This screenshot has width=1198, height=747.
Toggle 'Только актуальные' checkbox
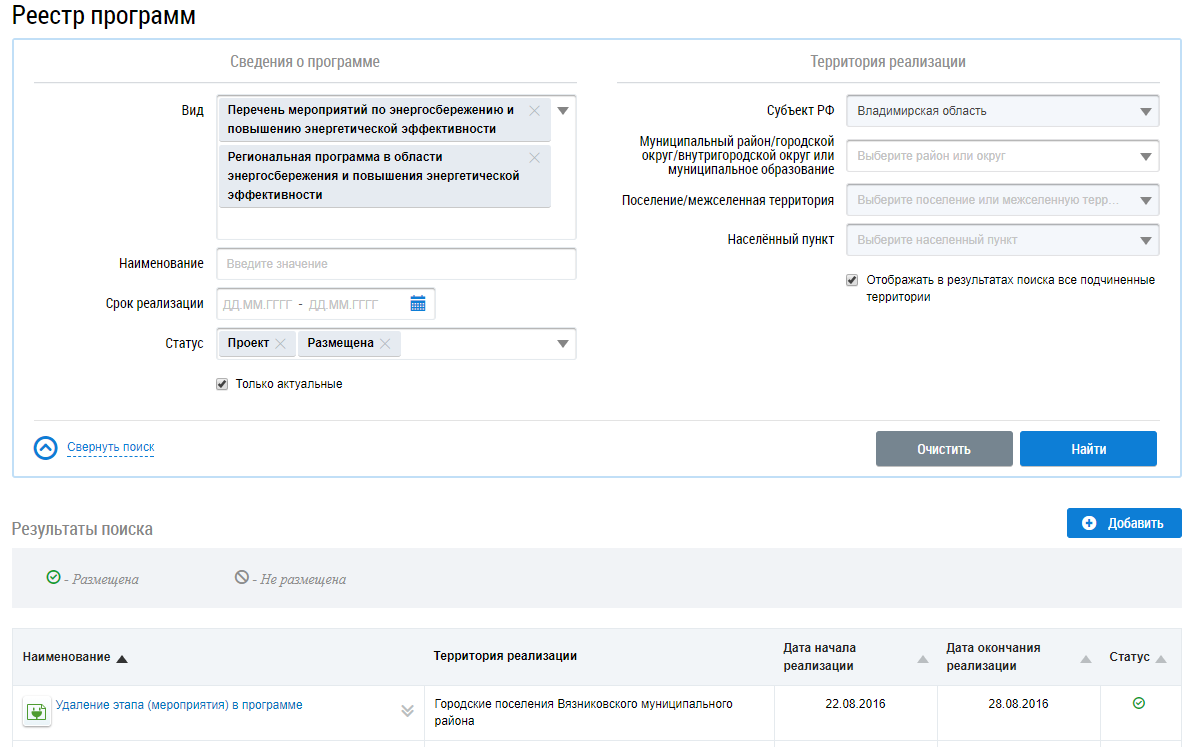click(222, 384)
